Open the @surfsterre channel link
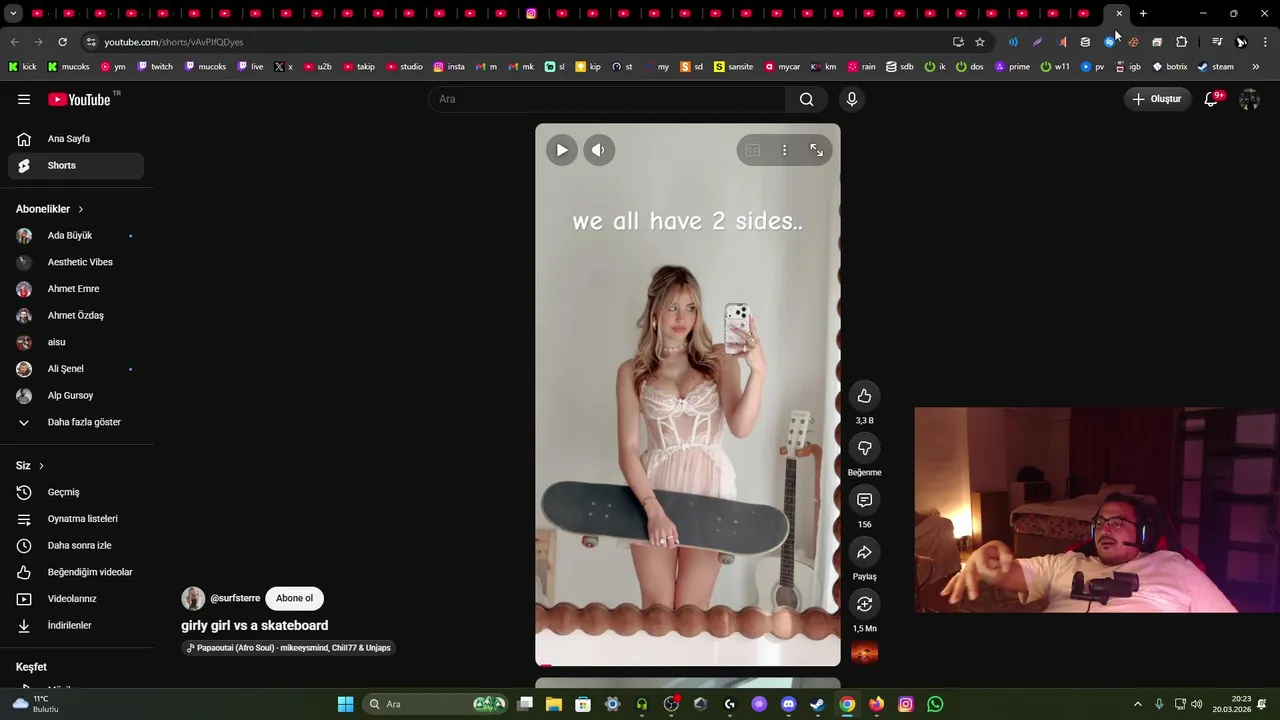The image size is (1280, 720). (x=235, y=598)
